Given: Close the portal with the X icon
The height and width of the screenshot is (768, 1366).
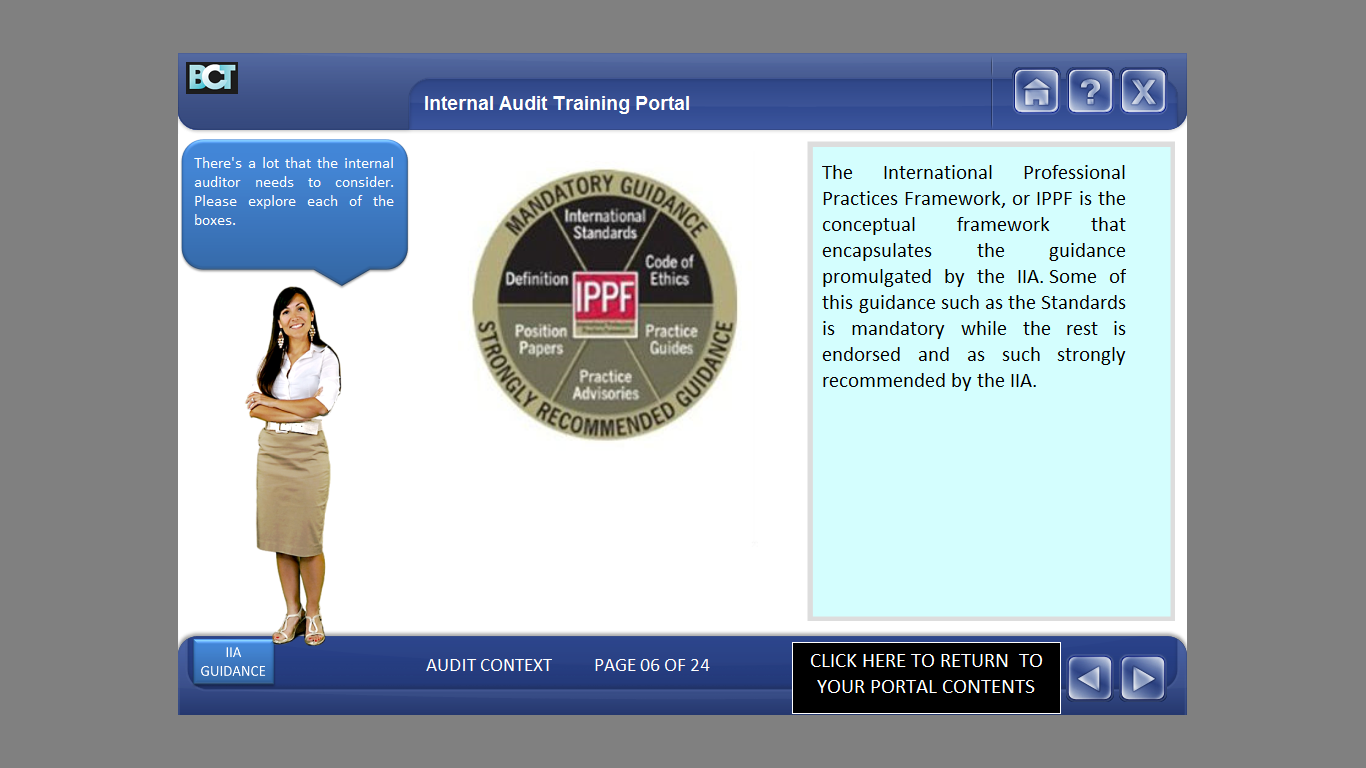Looking at the screenshot, I should click(x=1143, y=92).
